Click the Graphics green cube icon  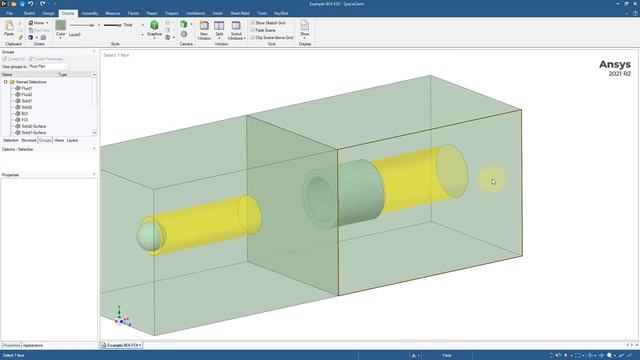pyautogui.click(x=154, y=26)
